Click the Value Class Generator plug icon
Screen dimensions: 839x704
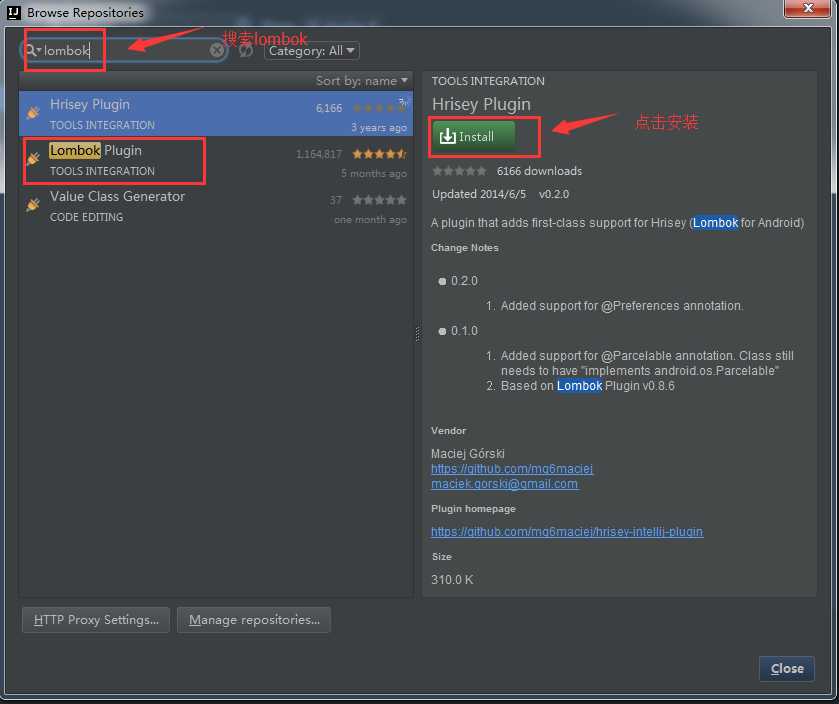coord(33,205)
